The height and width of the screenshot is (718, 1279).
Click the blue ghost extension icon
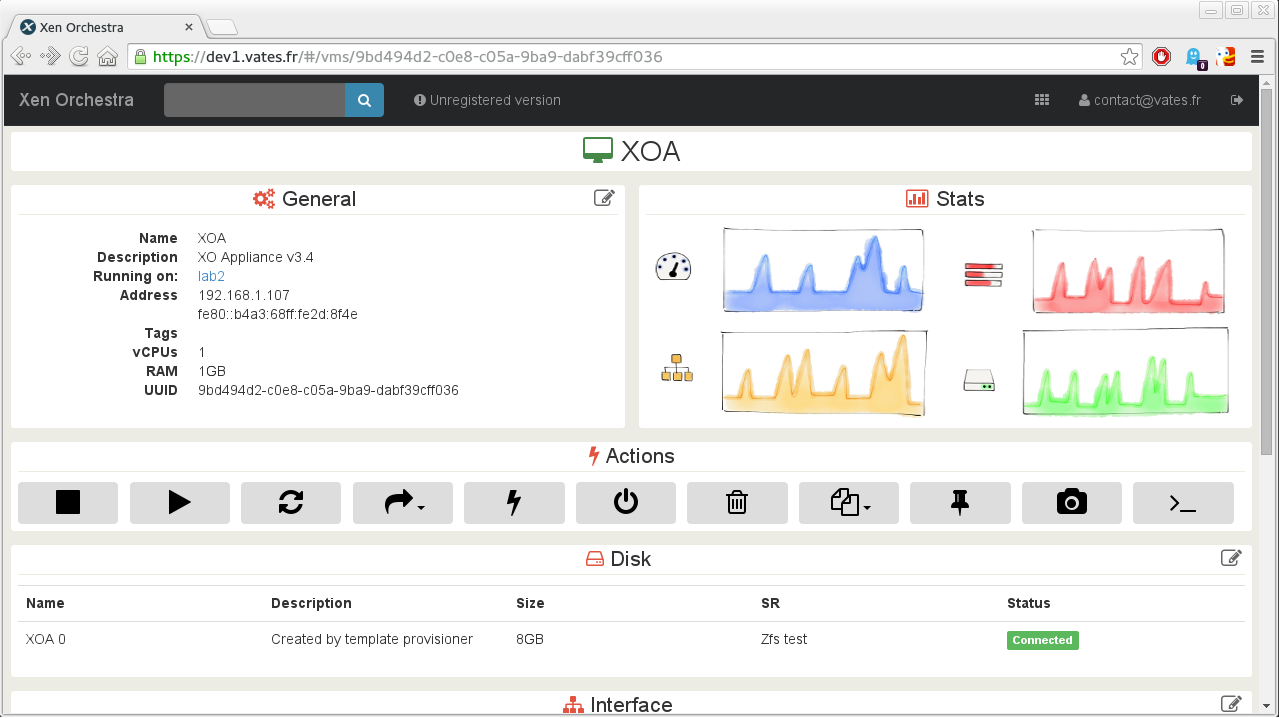(x=1194, y=58)
